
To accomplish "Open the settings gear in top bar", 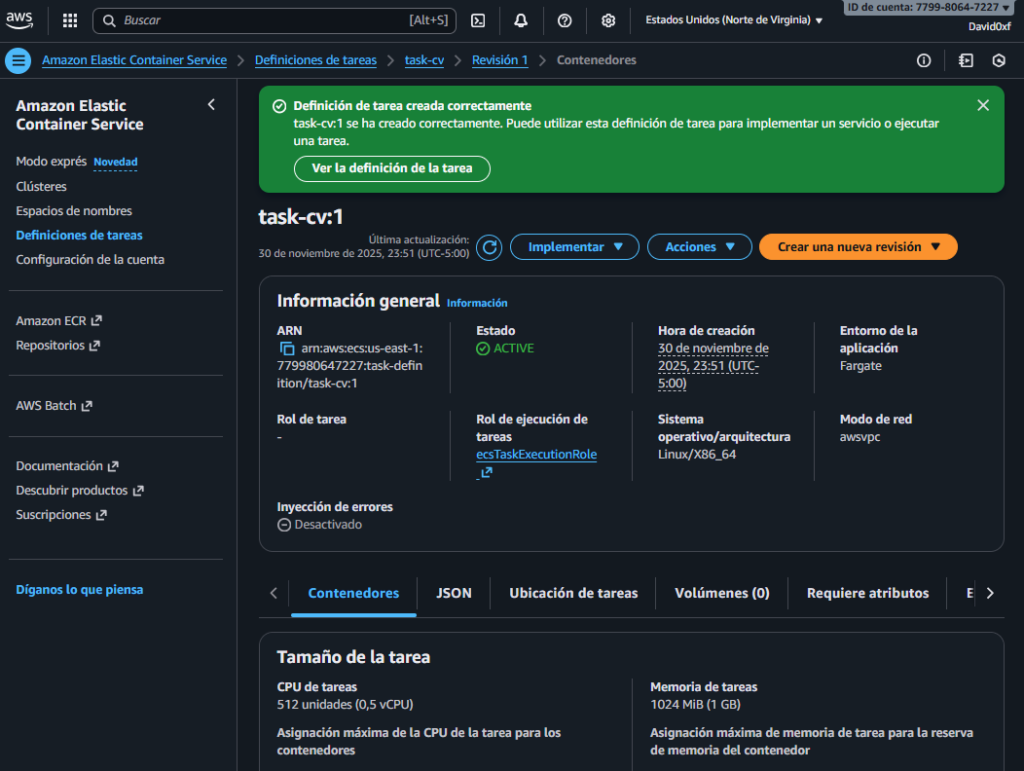I will pos(608,20).
